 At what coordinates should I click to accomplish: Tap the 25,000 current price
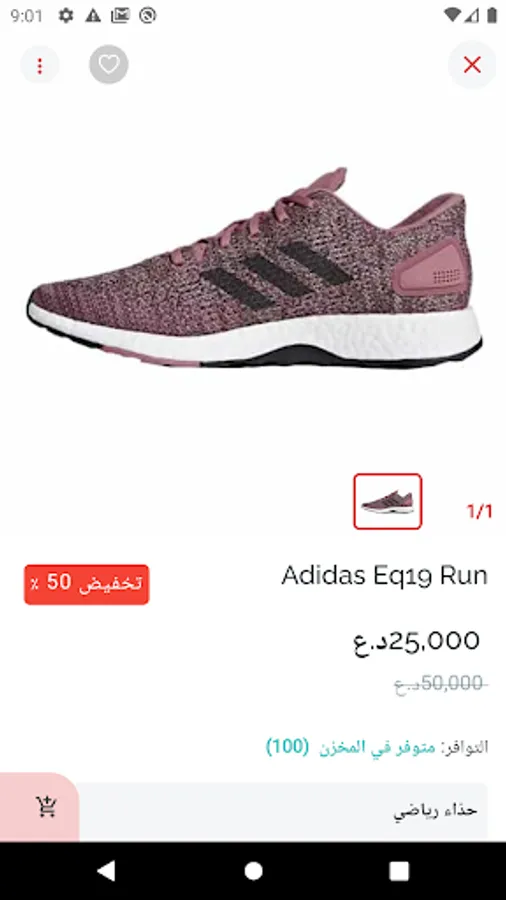coord(416,642)
